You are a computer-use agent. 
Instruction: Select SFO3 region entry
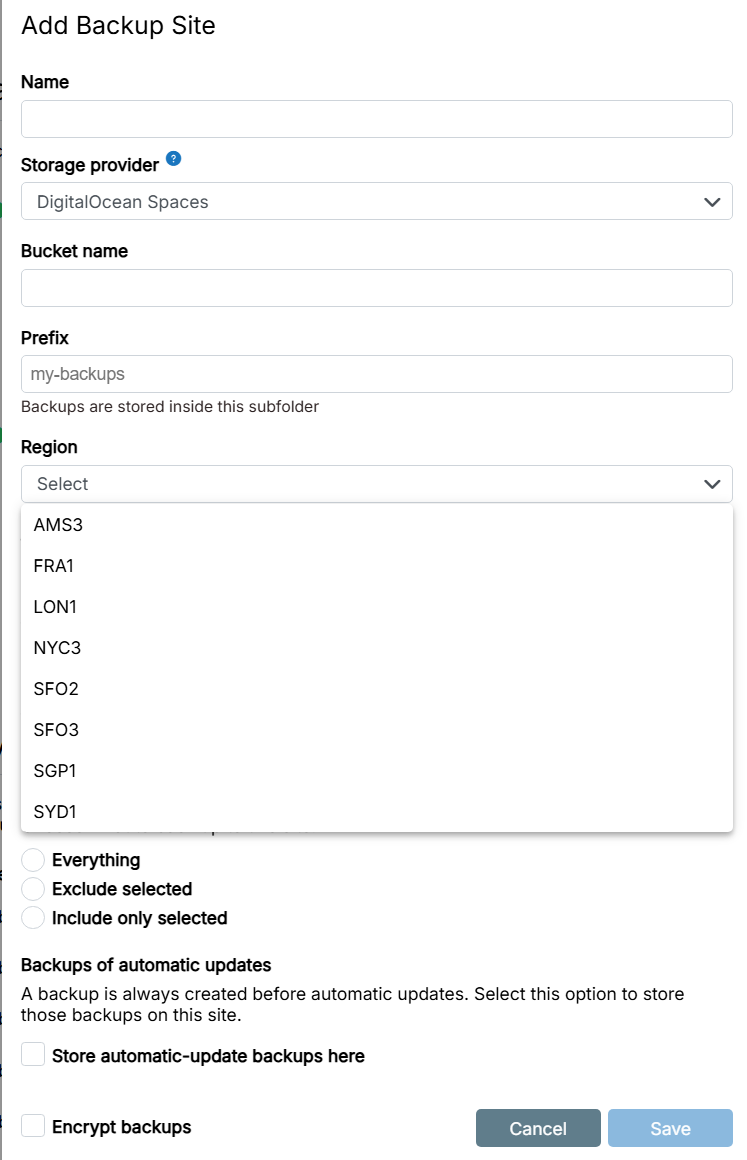pyautogui.click(x=56, y=730)
